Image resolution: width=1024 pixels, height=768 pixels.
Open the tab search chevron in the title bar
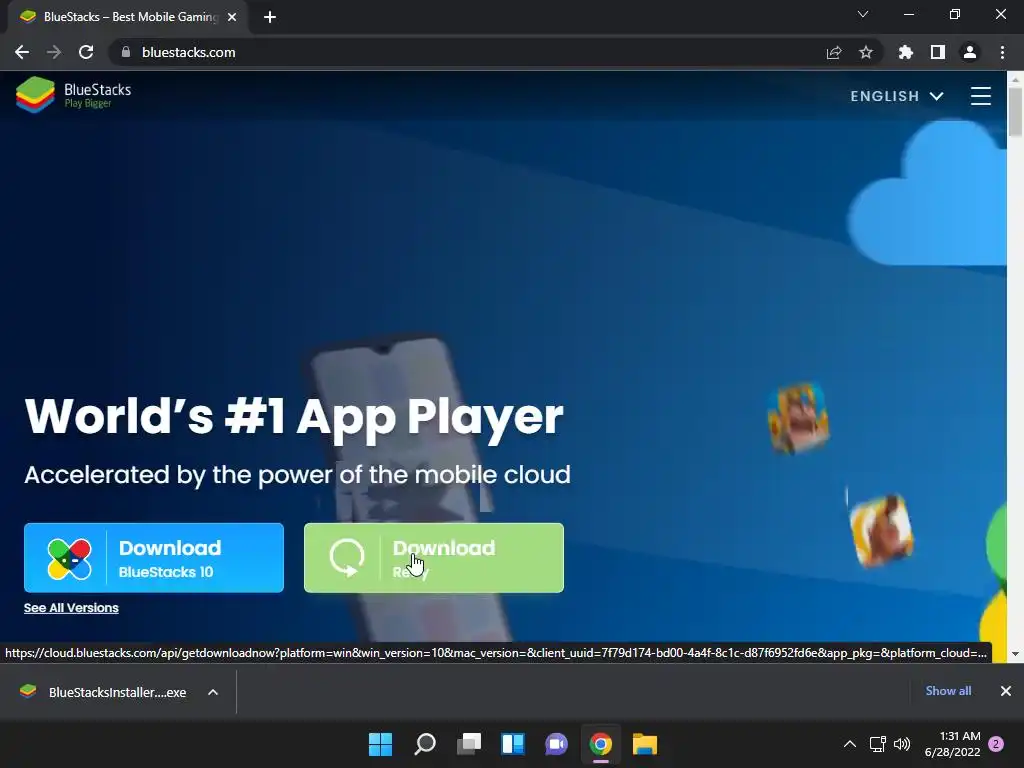[x=863, y=14]
